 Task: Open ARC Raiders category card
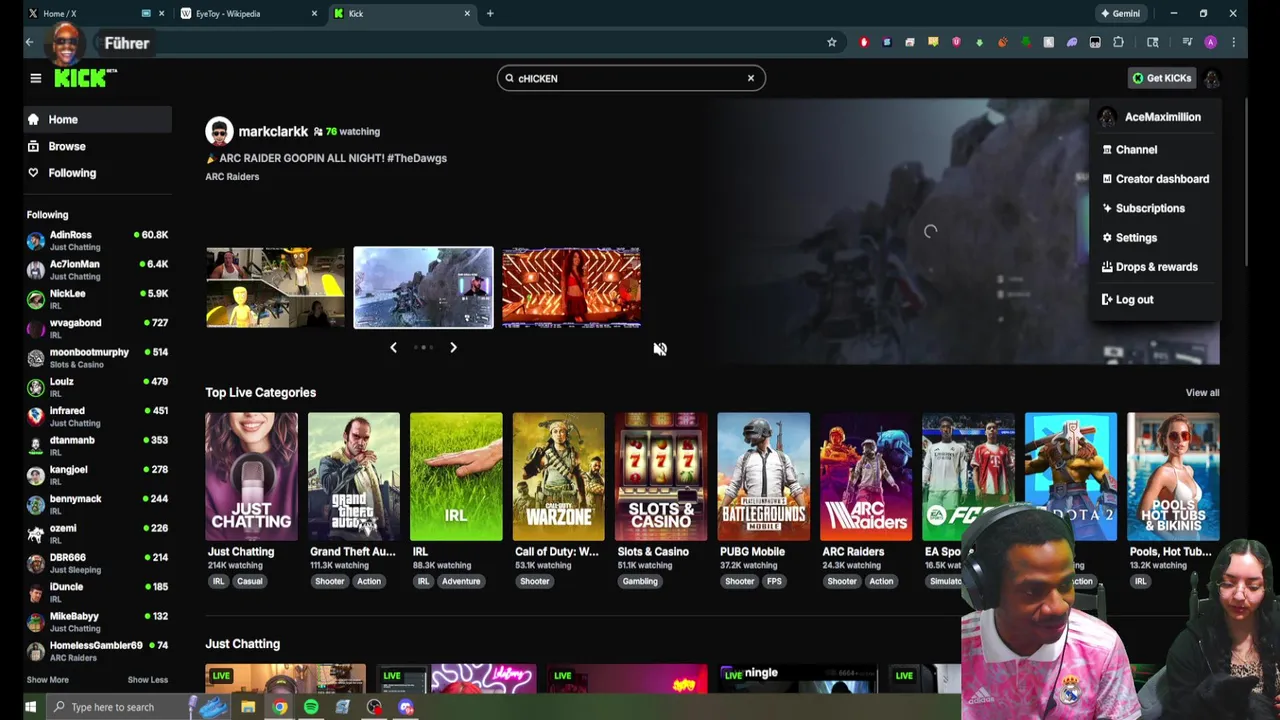(x=866, y=477)
